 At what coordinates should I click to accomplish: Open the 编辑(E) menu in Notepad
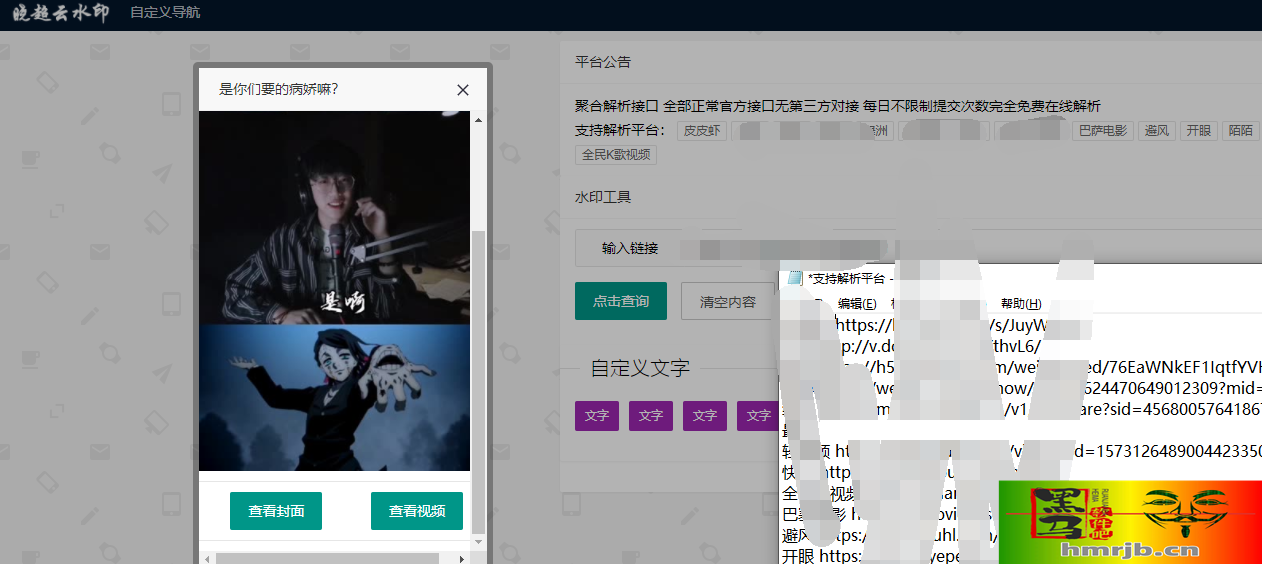[x=857, y=304]
